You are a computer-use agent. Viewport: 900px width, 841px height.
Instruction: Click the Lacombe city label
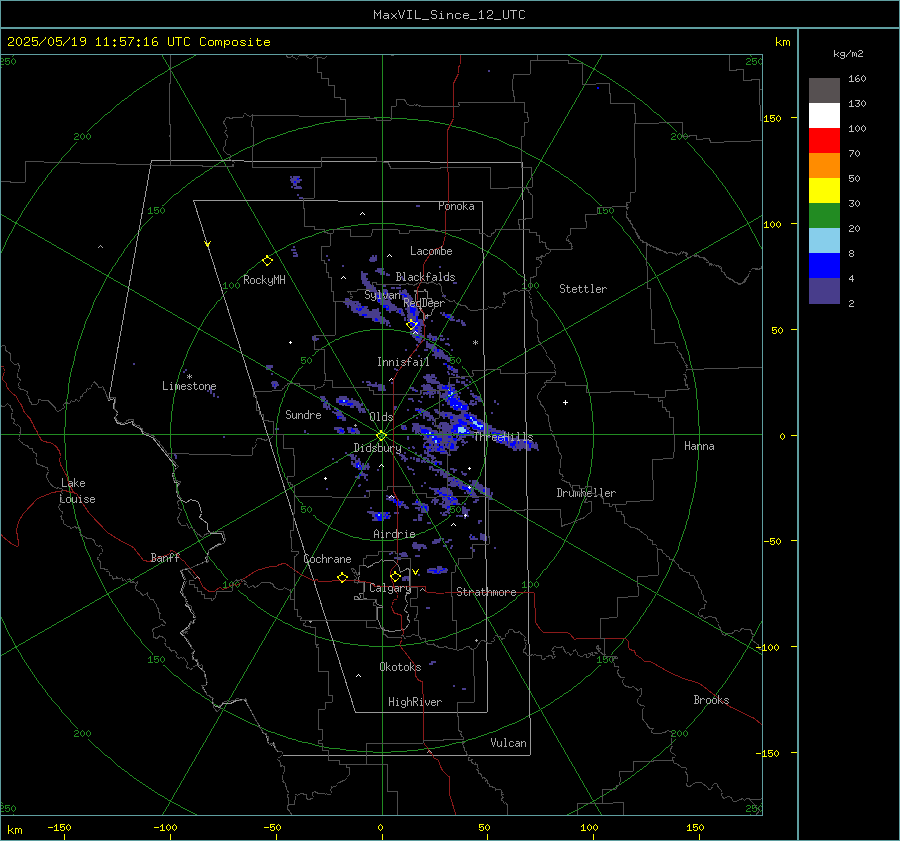pyautogui.click(x=431, y=251)
